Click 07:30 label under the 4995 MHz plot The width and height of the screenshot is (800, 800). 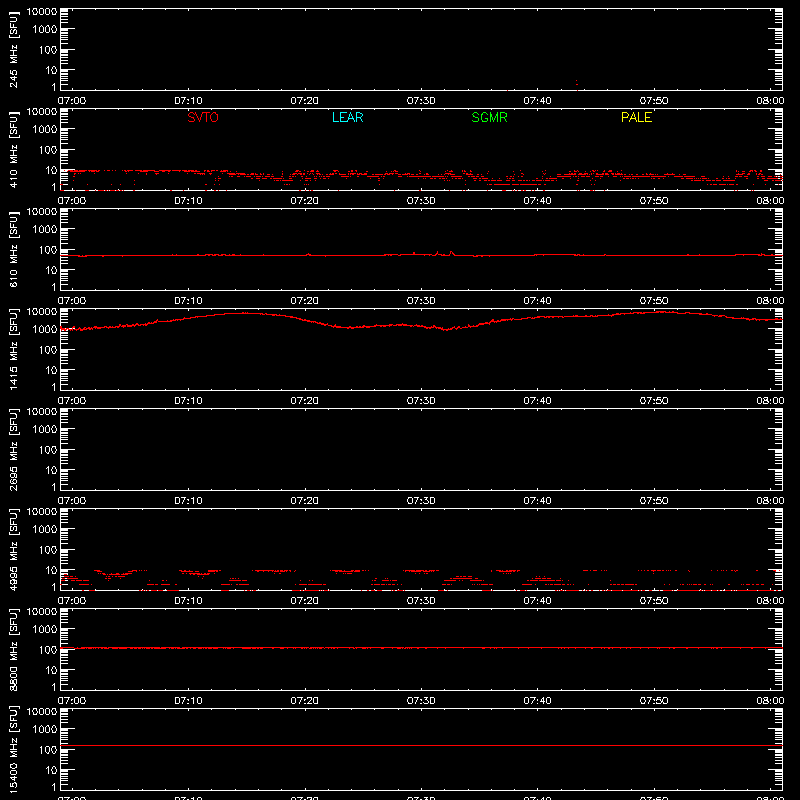pyautogui.click(x=421, y=601)
